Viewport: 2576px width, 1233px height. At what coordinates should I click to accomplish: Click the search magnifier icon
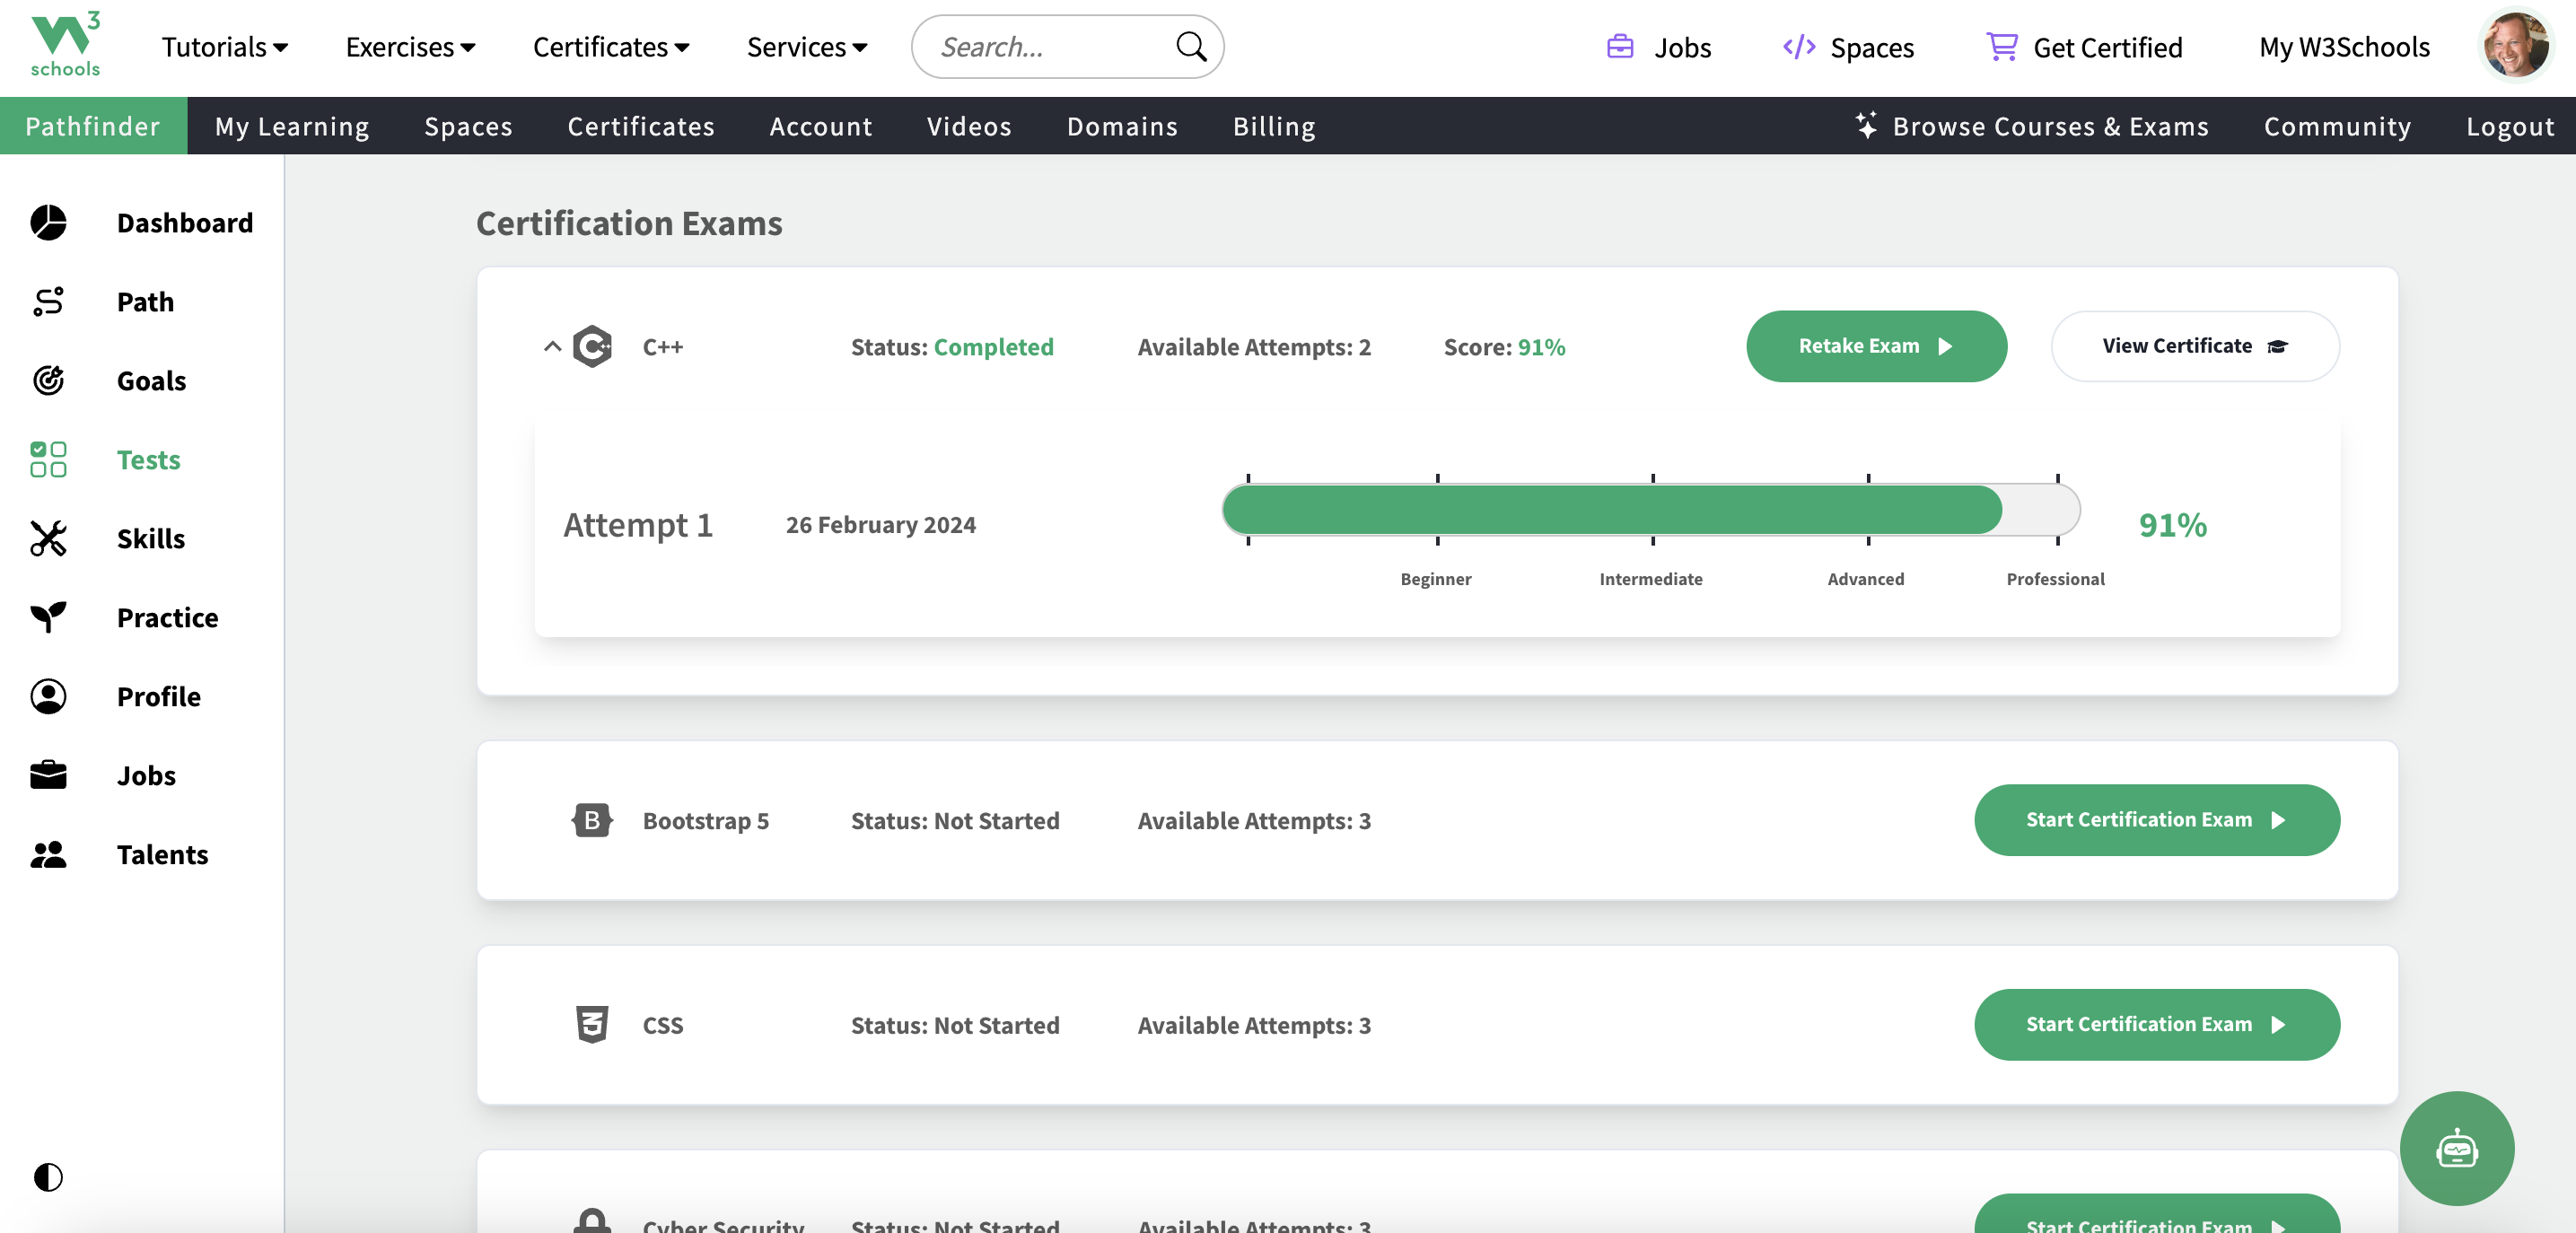pos(1190,47)
